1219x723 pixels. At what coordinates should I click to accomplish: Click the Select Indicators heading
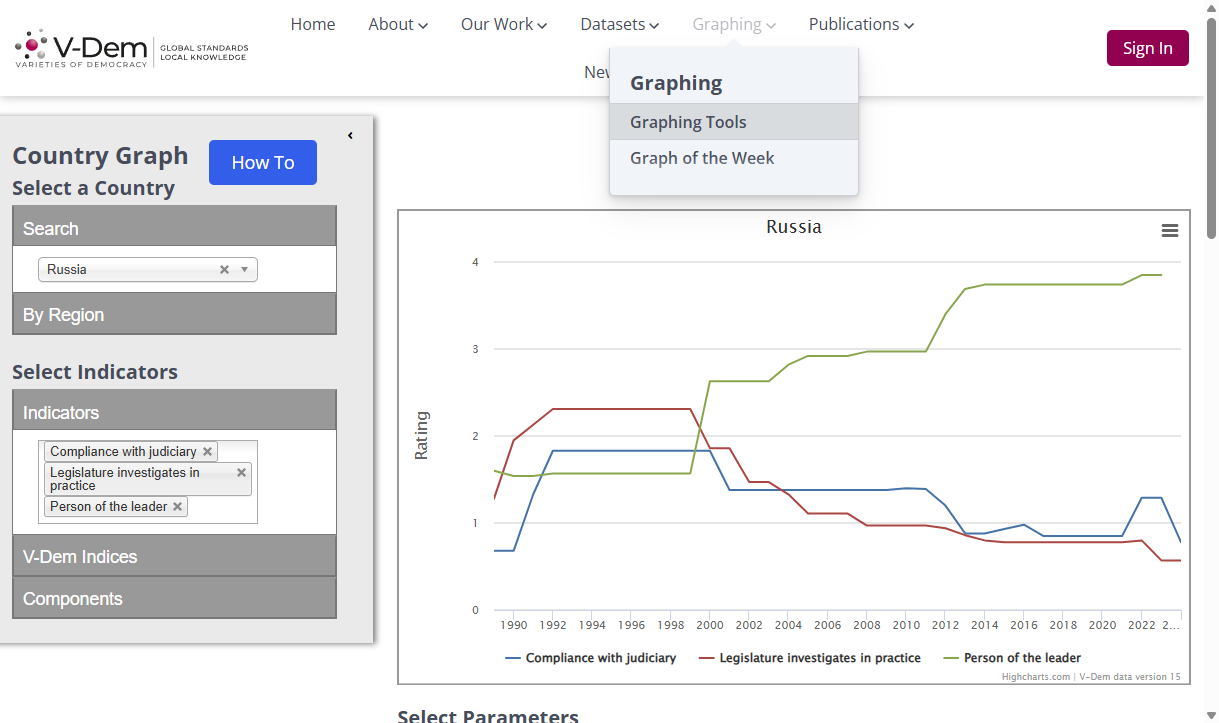tap(95, 372)
